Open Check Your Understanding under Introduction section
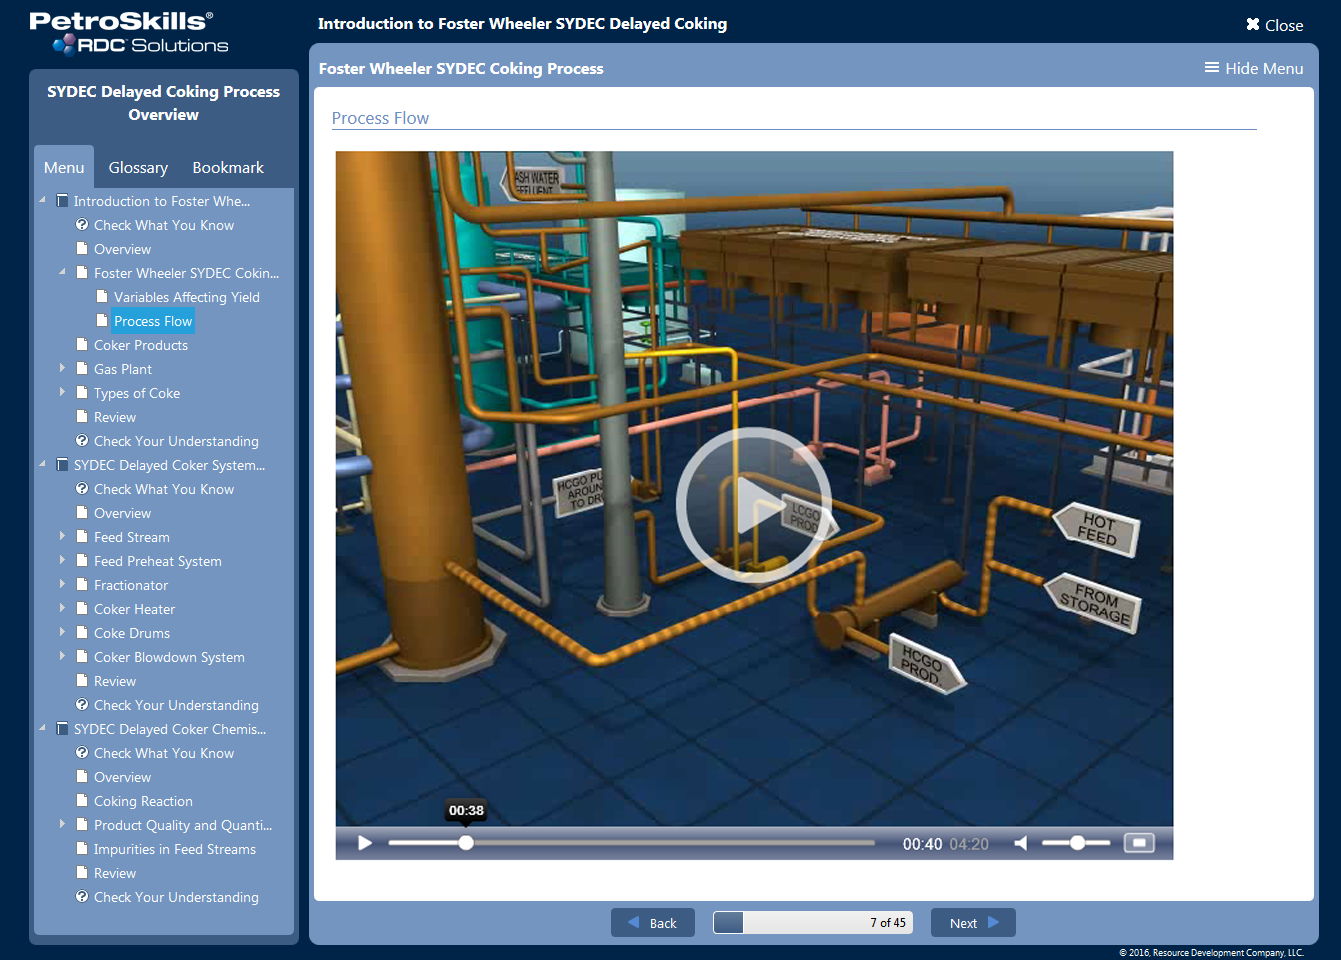Image resolution: width=1341 pixels, height=960 pixels. coord(176,441)
